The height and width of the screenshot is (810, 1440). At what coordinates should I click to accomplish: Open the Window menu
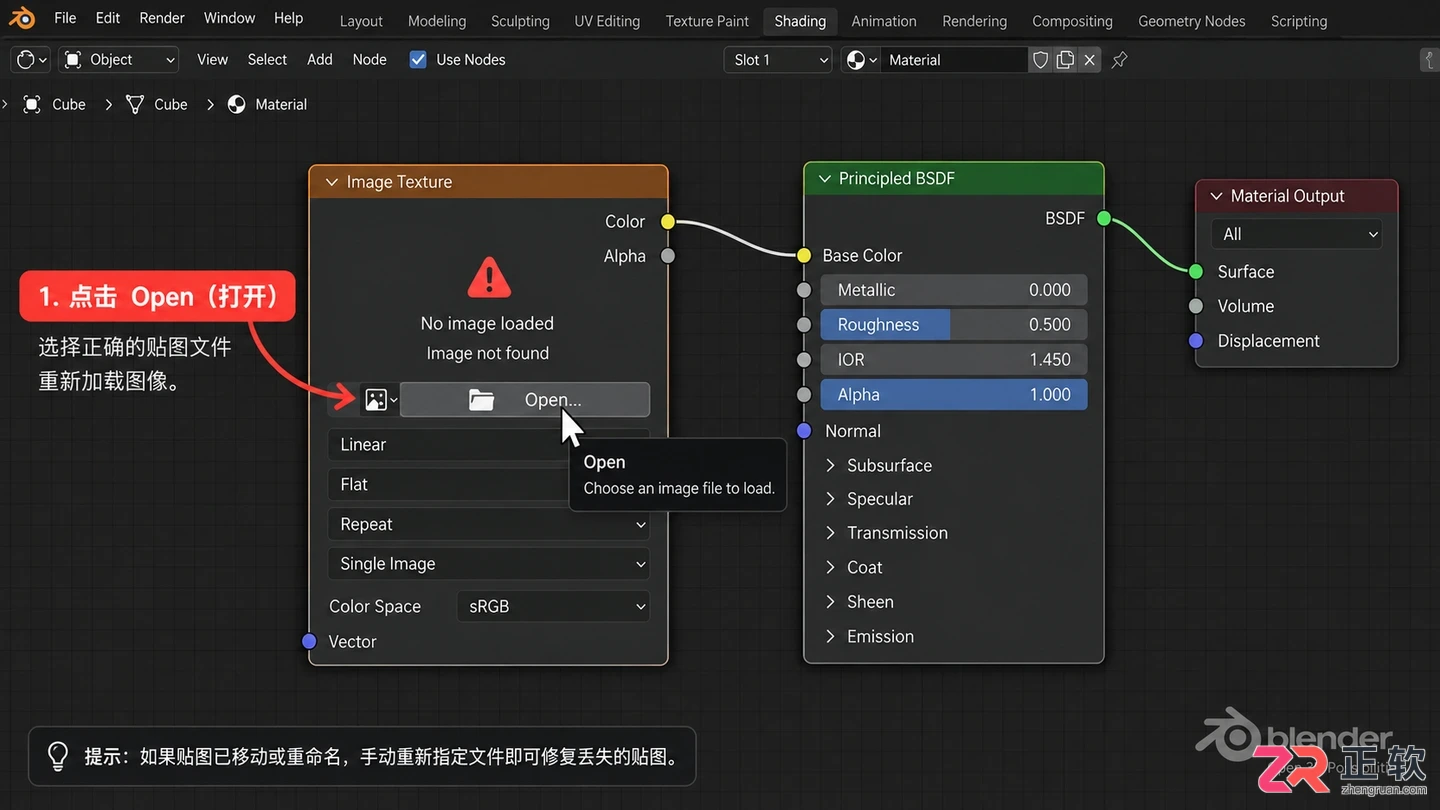pos(230,18)
